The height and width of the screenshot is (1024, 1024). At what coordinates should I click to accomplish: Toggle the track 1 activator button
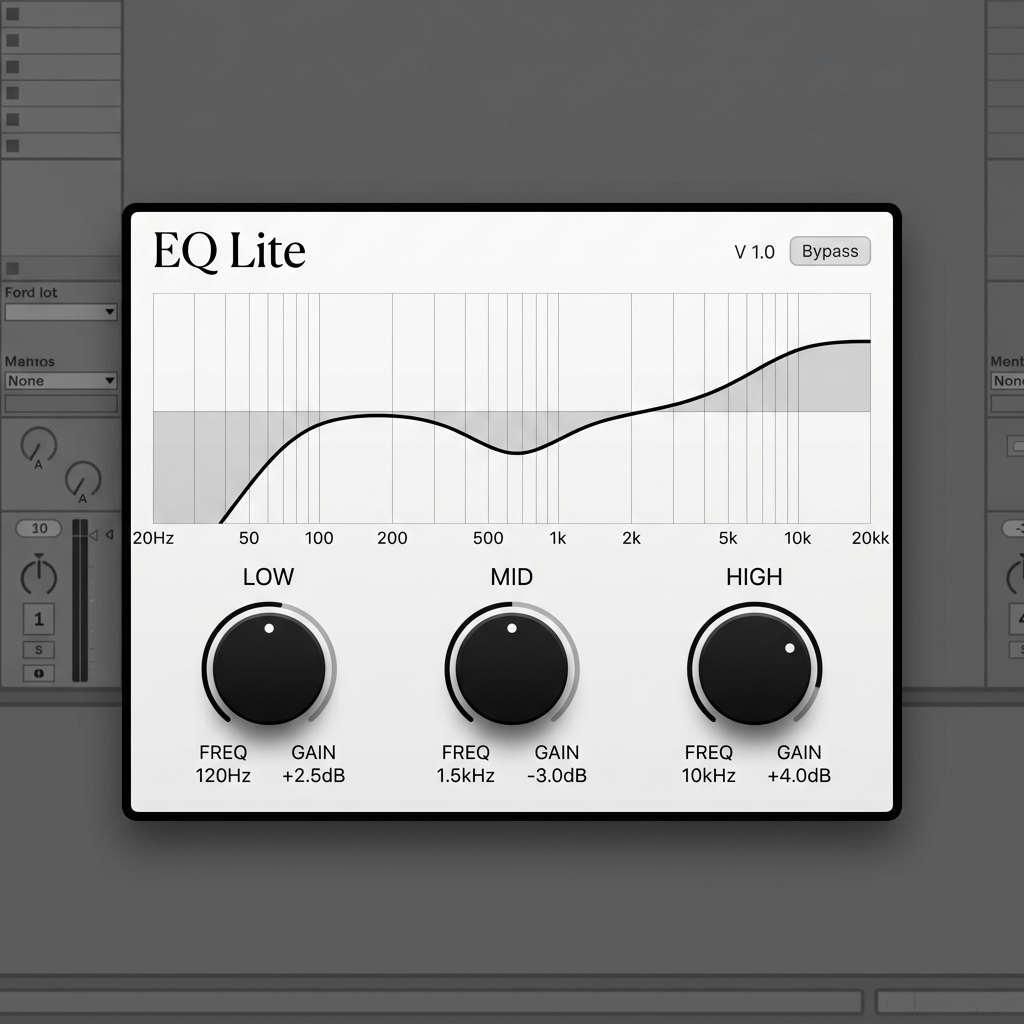(39, 619)
